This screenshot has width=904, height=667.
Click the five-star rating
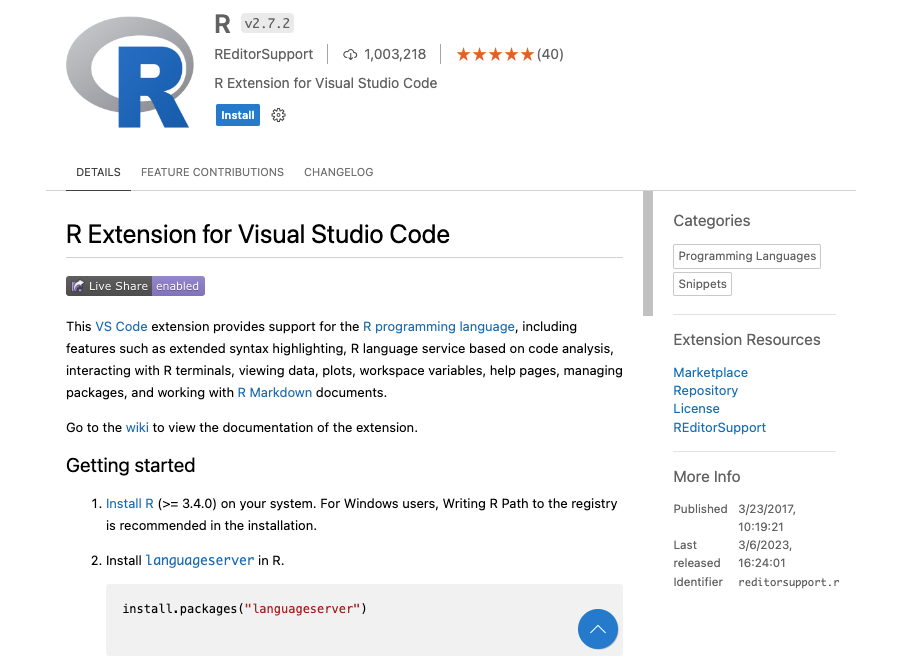[495, 54]
